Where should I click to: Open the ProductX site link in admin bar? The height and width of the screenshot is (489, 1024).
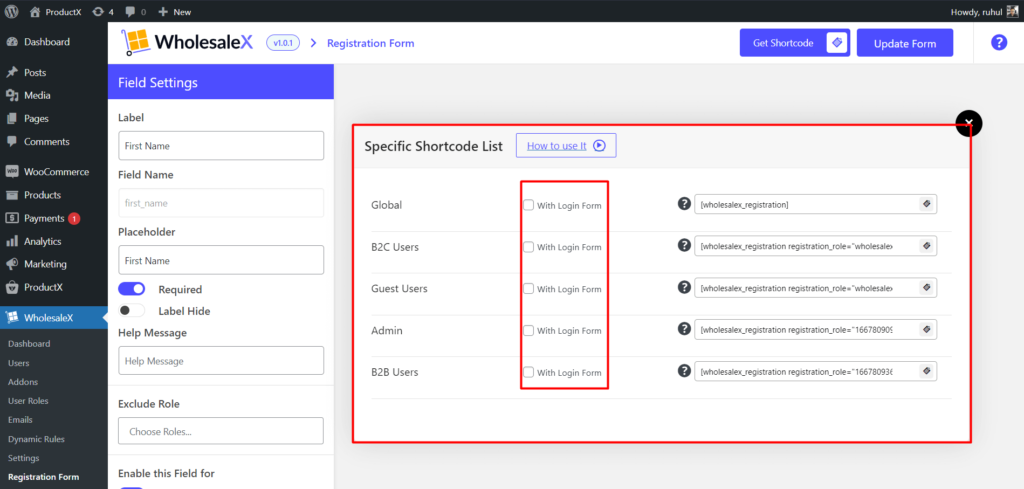pyautogui.click(x=56, y=12)
